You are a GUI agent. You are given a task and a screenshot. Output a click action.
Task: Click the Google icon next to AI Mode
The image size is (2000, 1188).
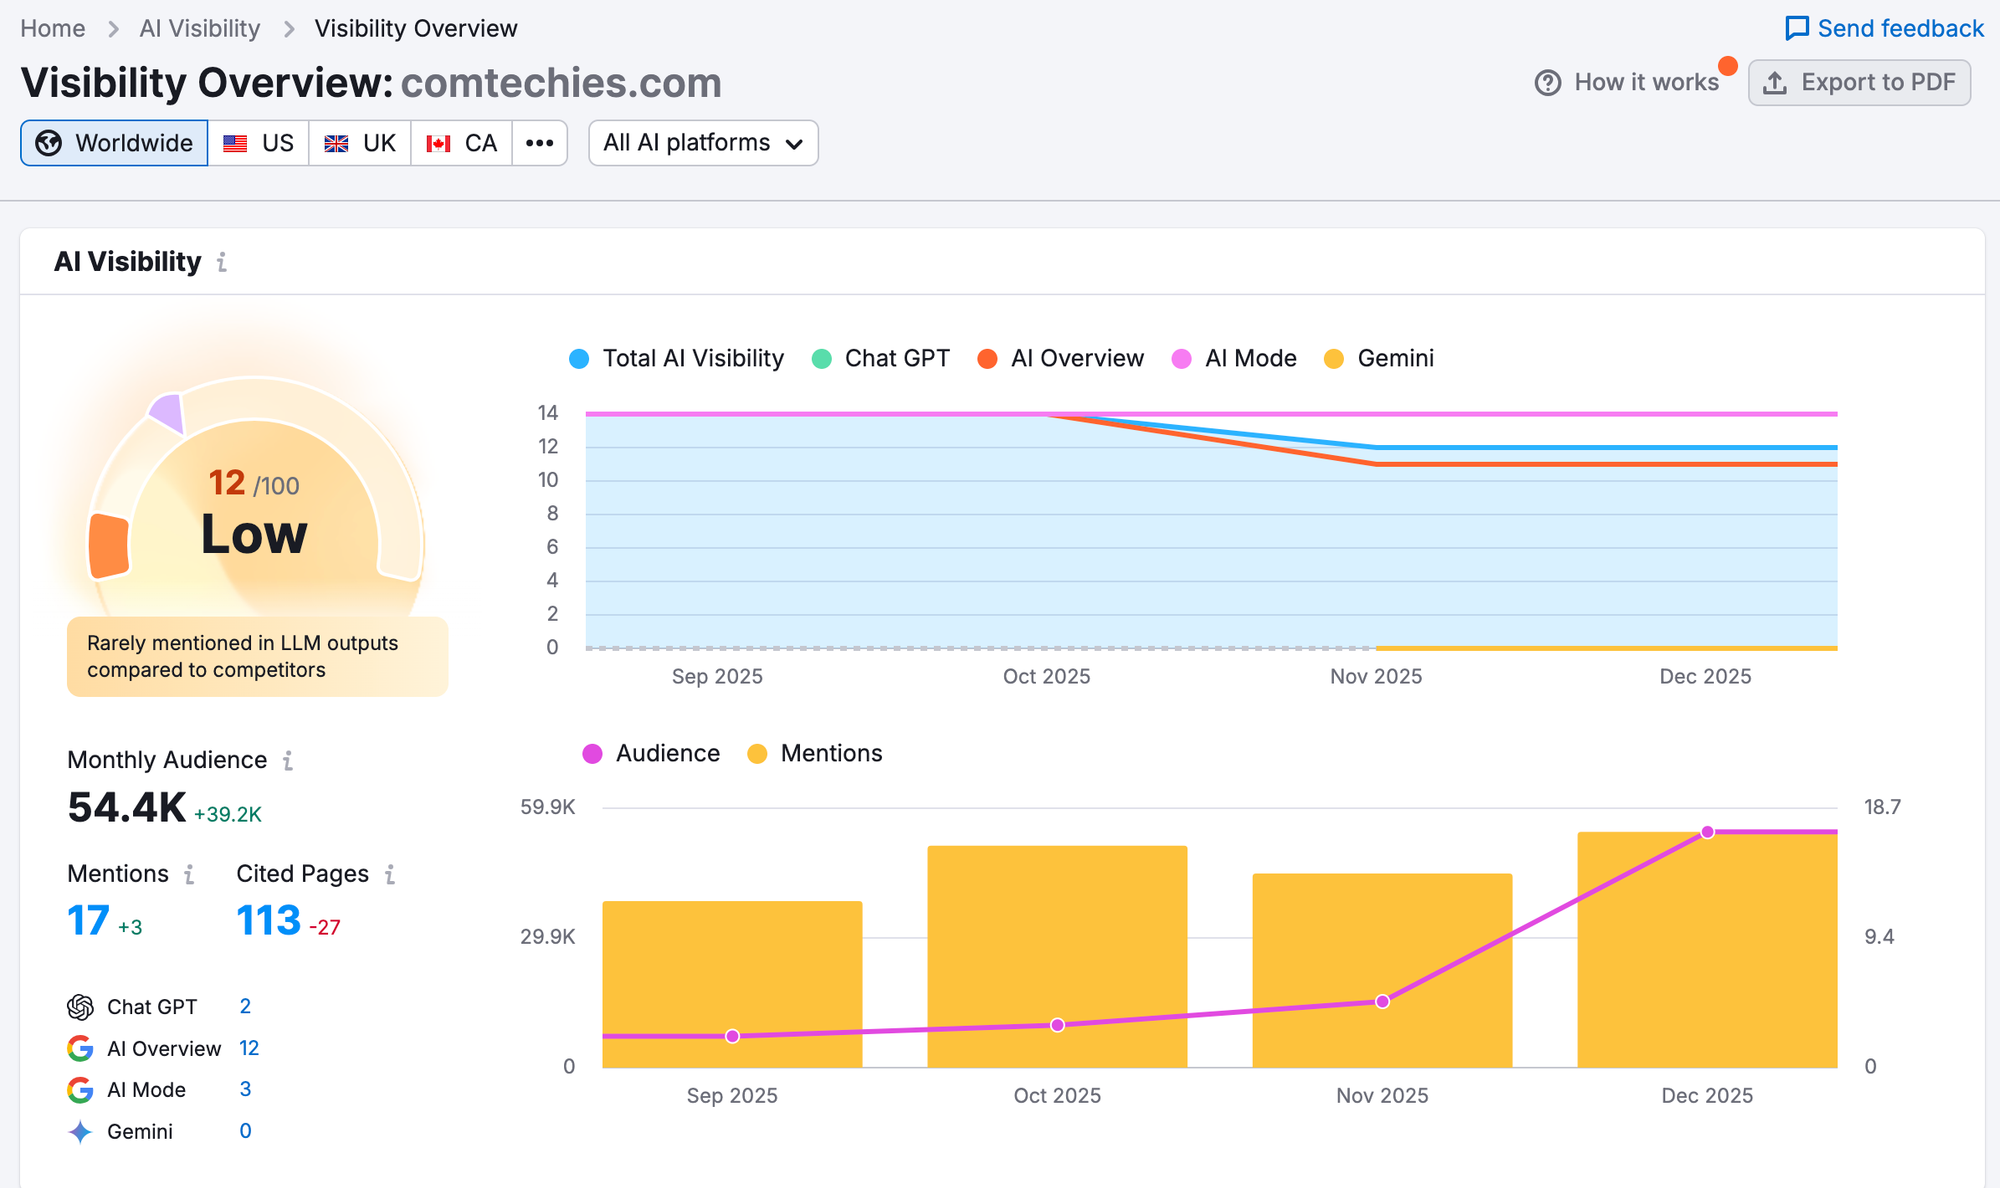tap(80, 1090)
